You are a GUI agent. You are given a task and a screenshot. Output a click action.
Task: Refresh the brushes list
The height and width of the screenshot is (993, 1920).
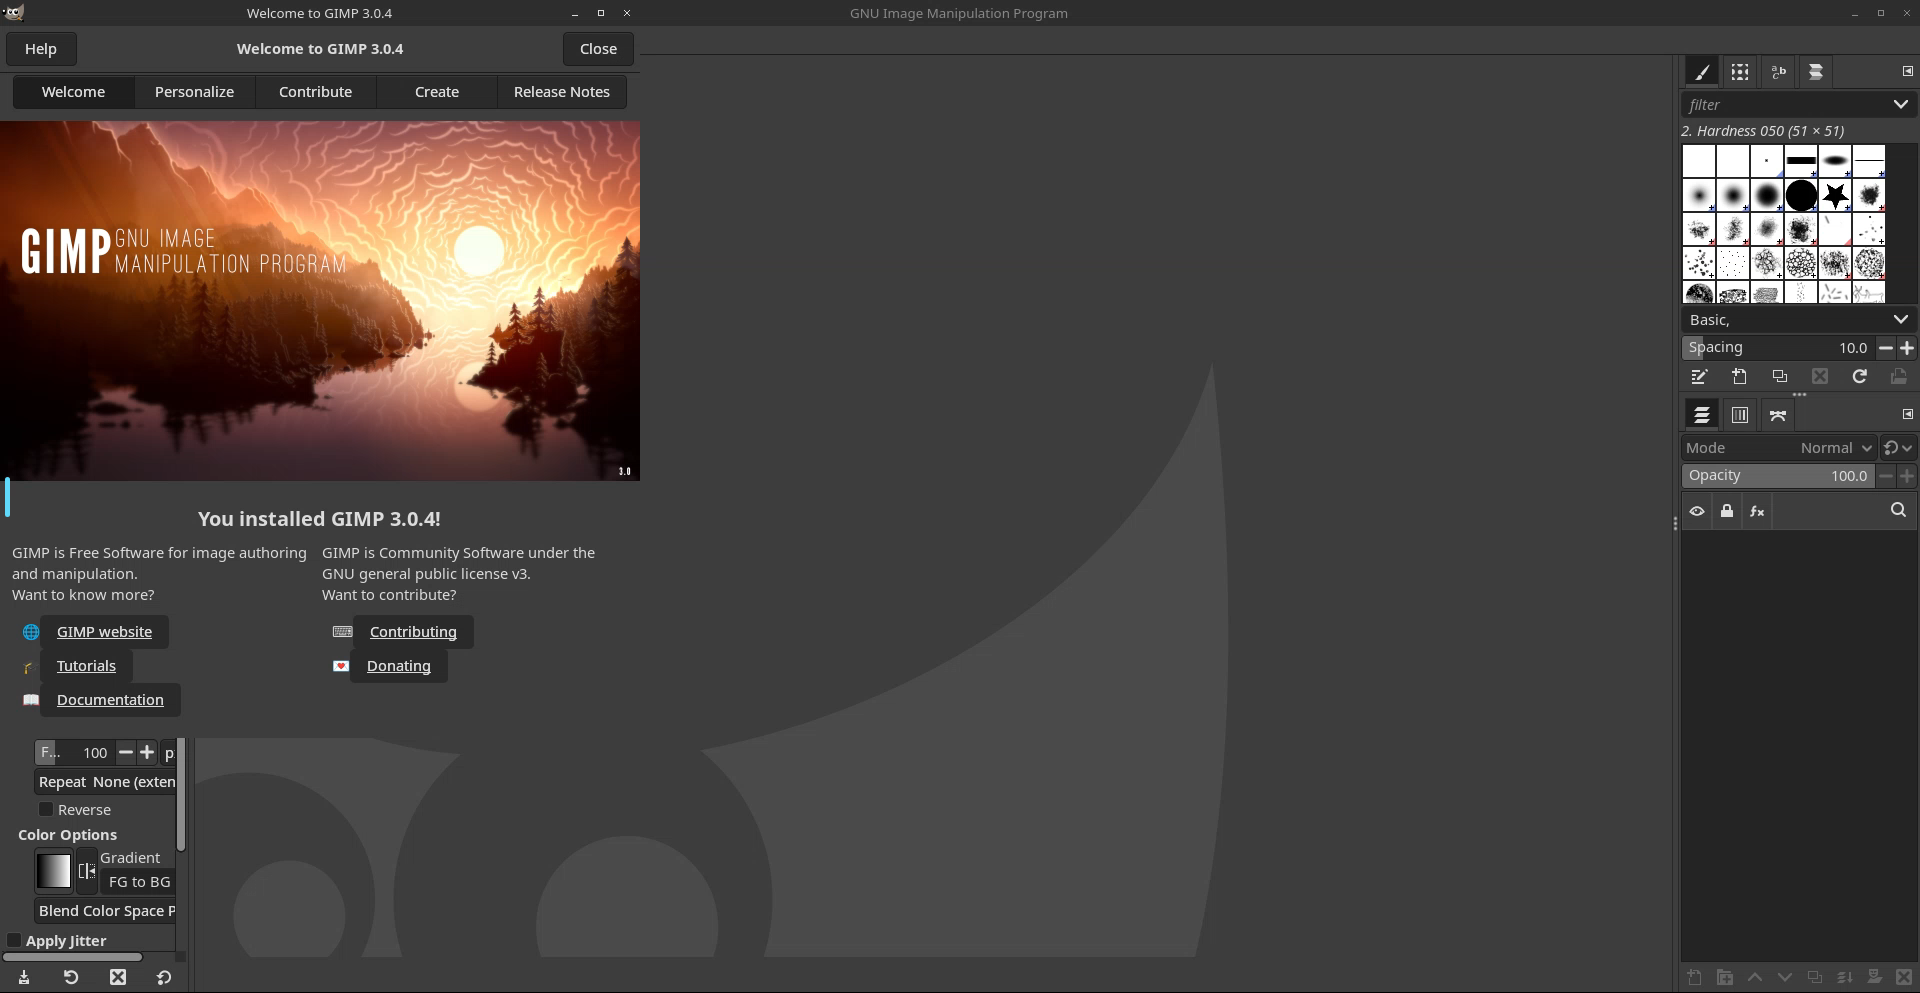coord(1860,377)
